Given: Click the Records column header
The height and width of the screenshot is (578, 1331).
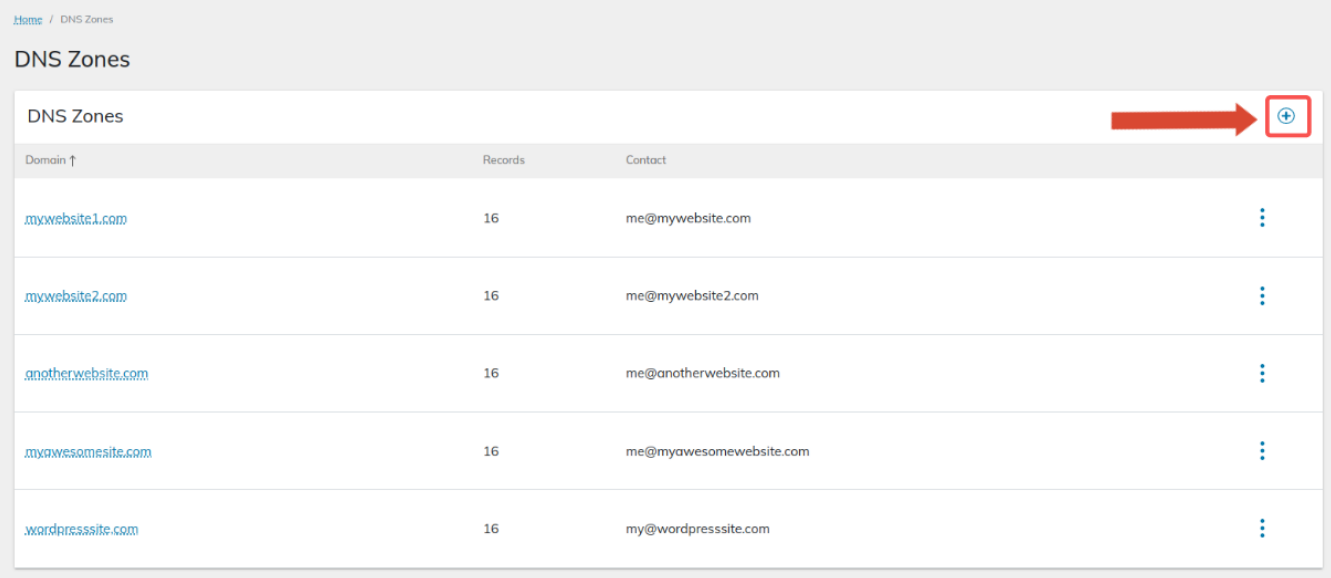Looking at the screenshot, I should coord(503,160).
